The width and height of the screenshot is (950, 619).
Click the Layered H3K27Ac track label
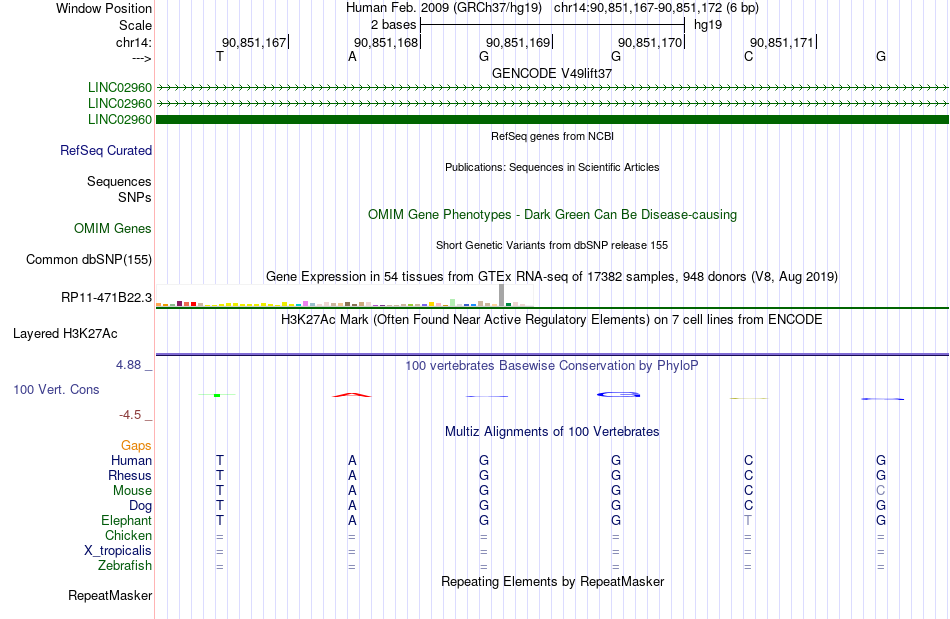pos(65,333)
